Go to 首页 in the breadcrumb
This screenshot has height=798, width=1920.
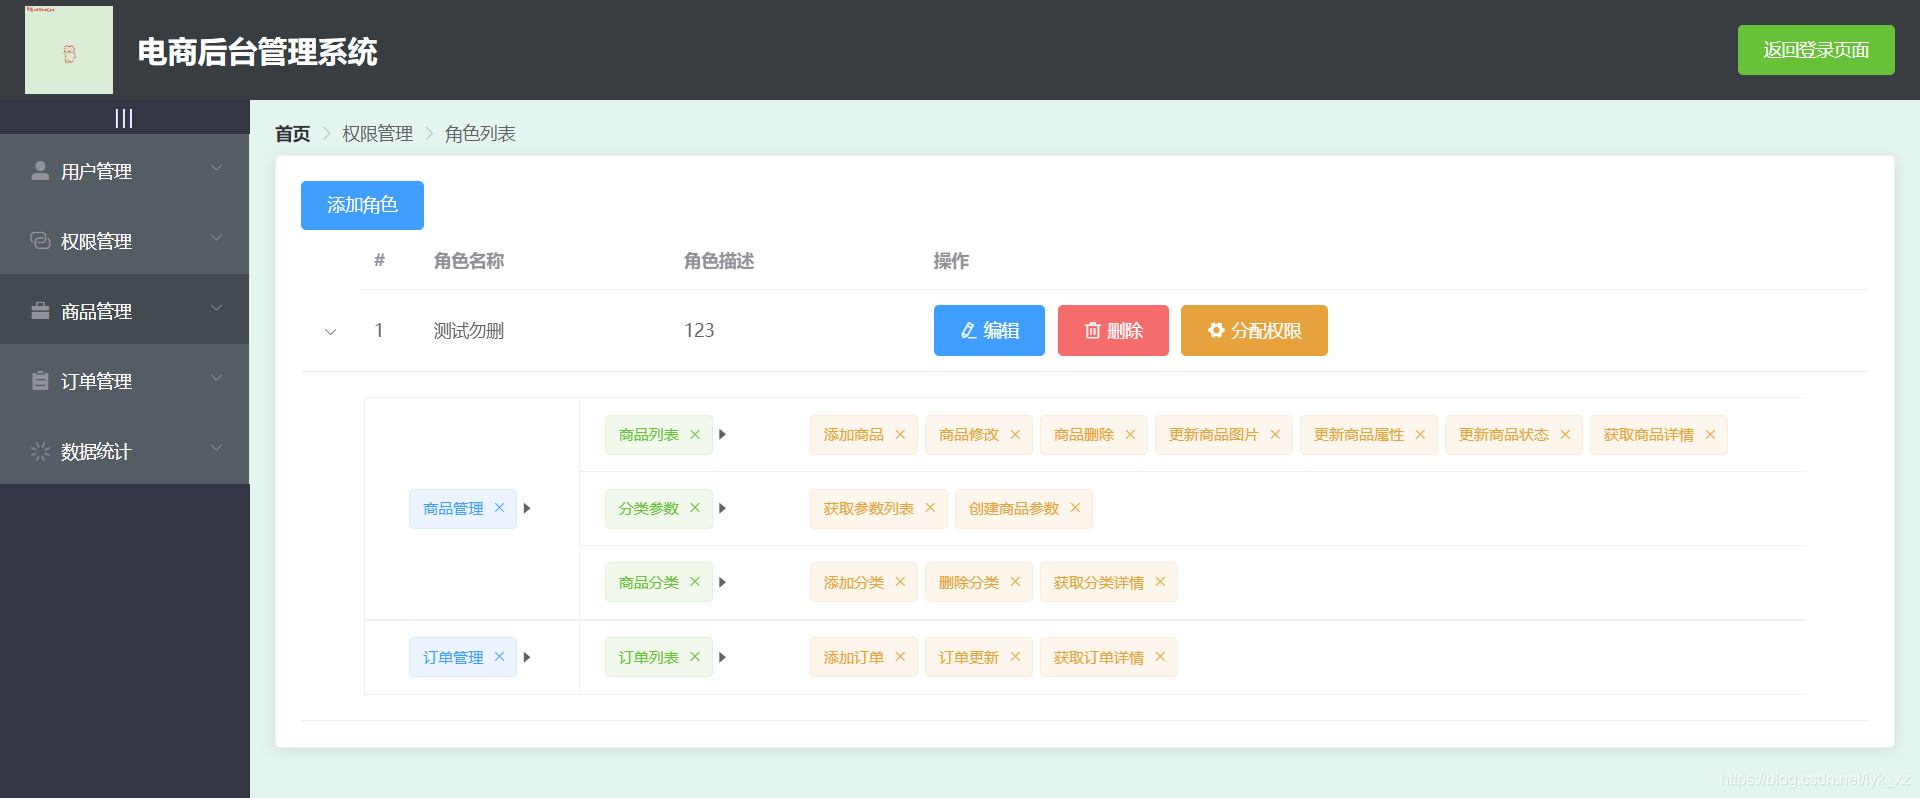tap(293, 134)
